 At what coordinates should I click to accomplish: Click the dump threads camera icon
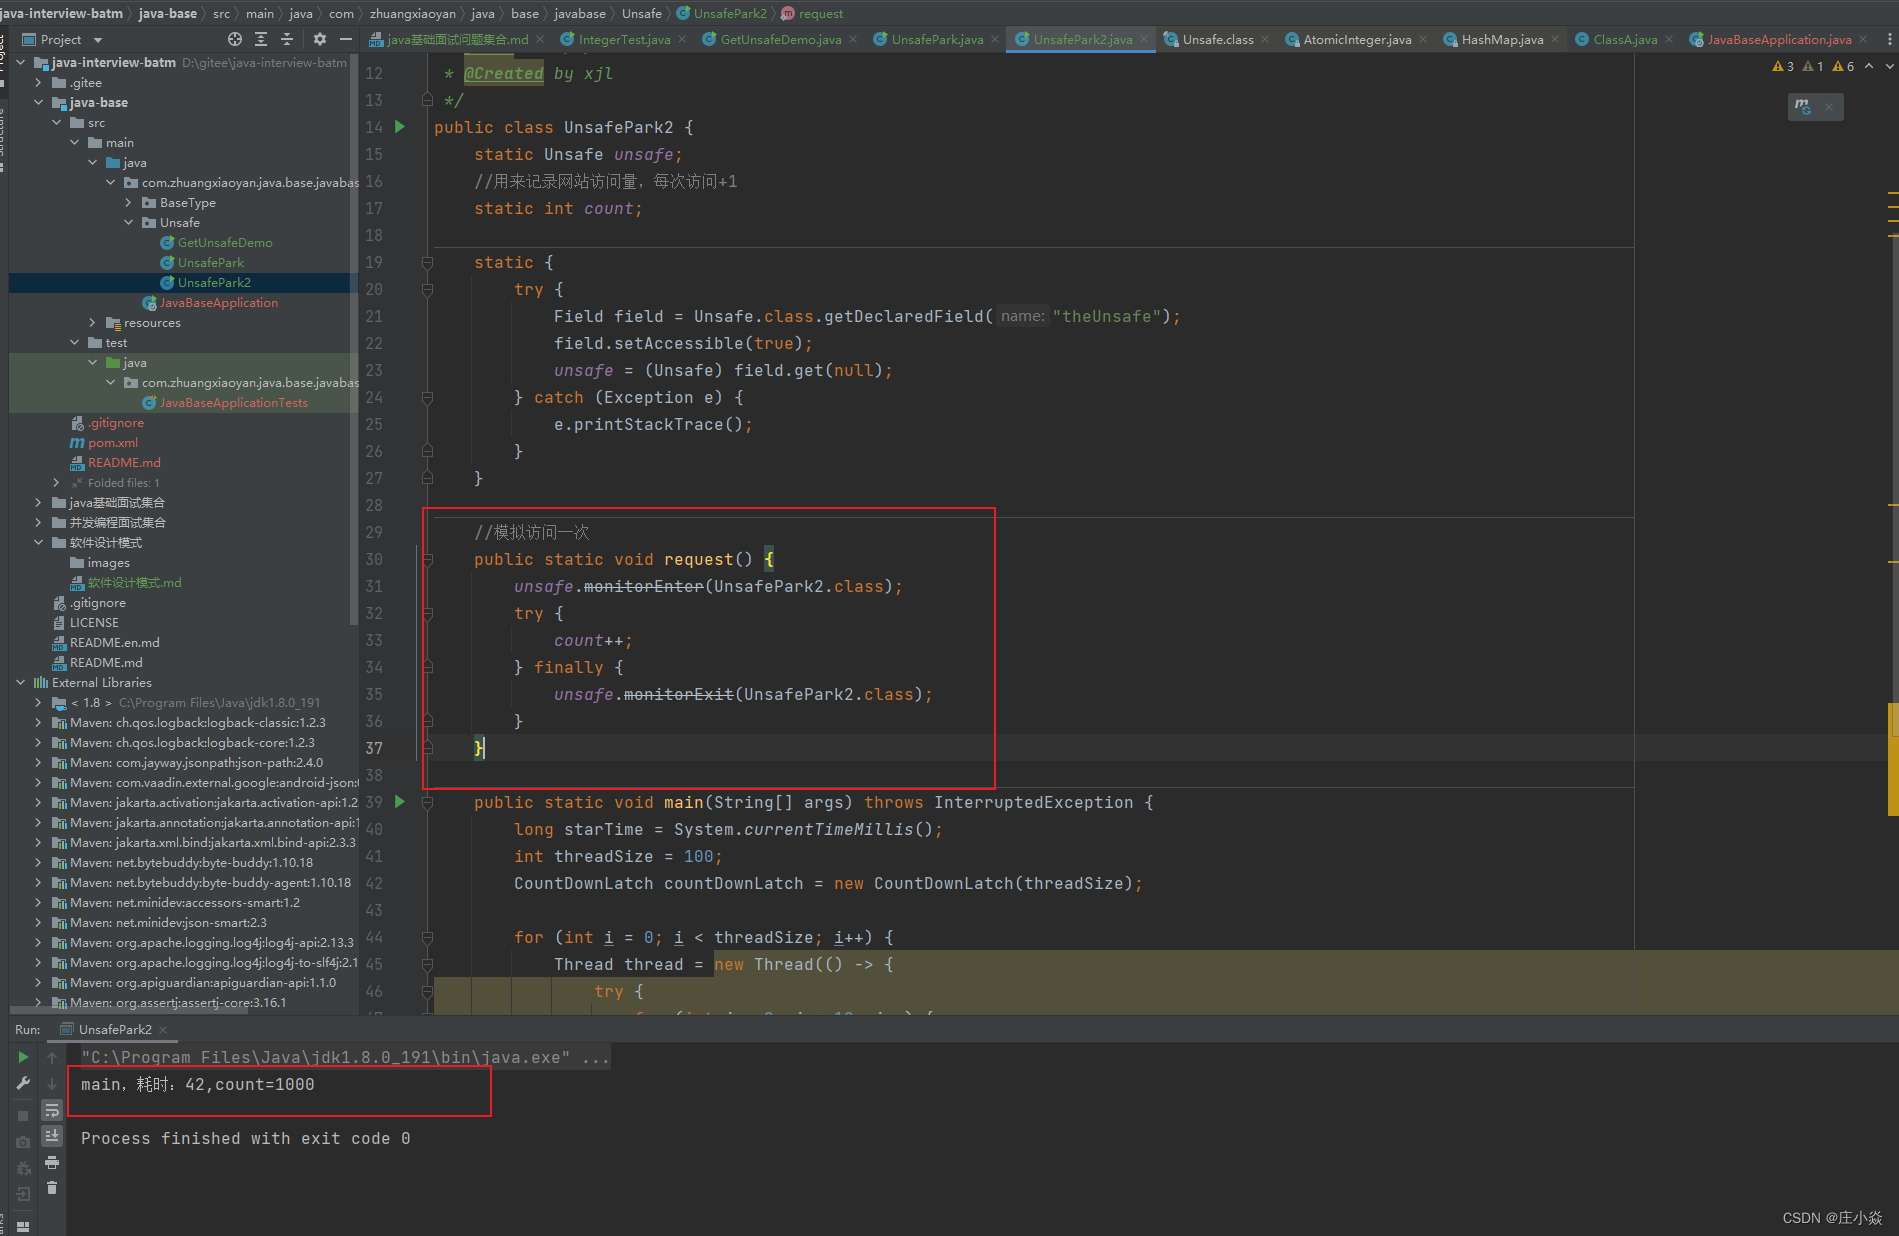point(23,1142)
